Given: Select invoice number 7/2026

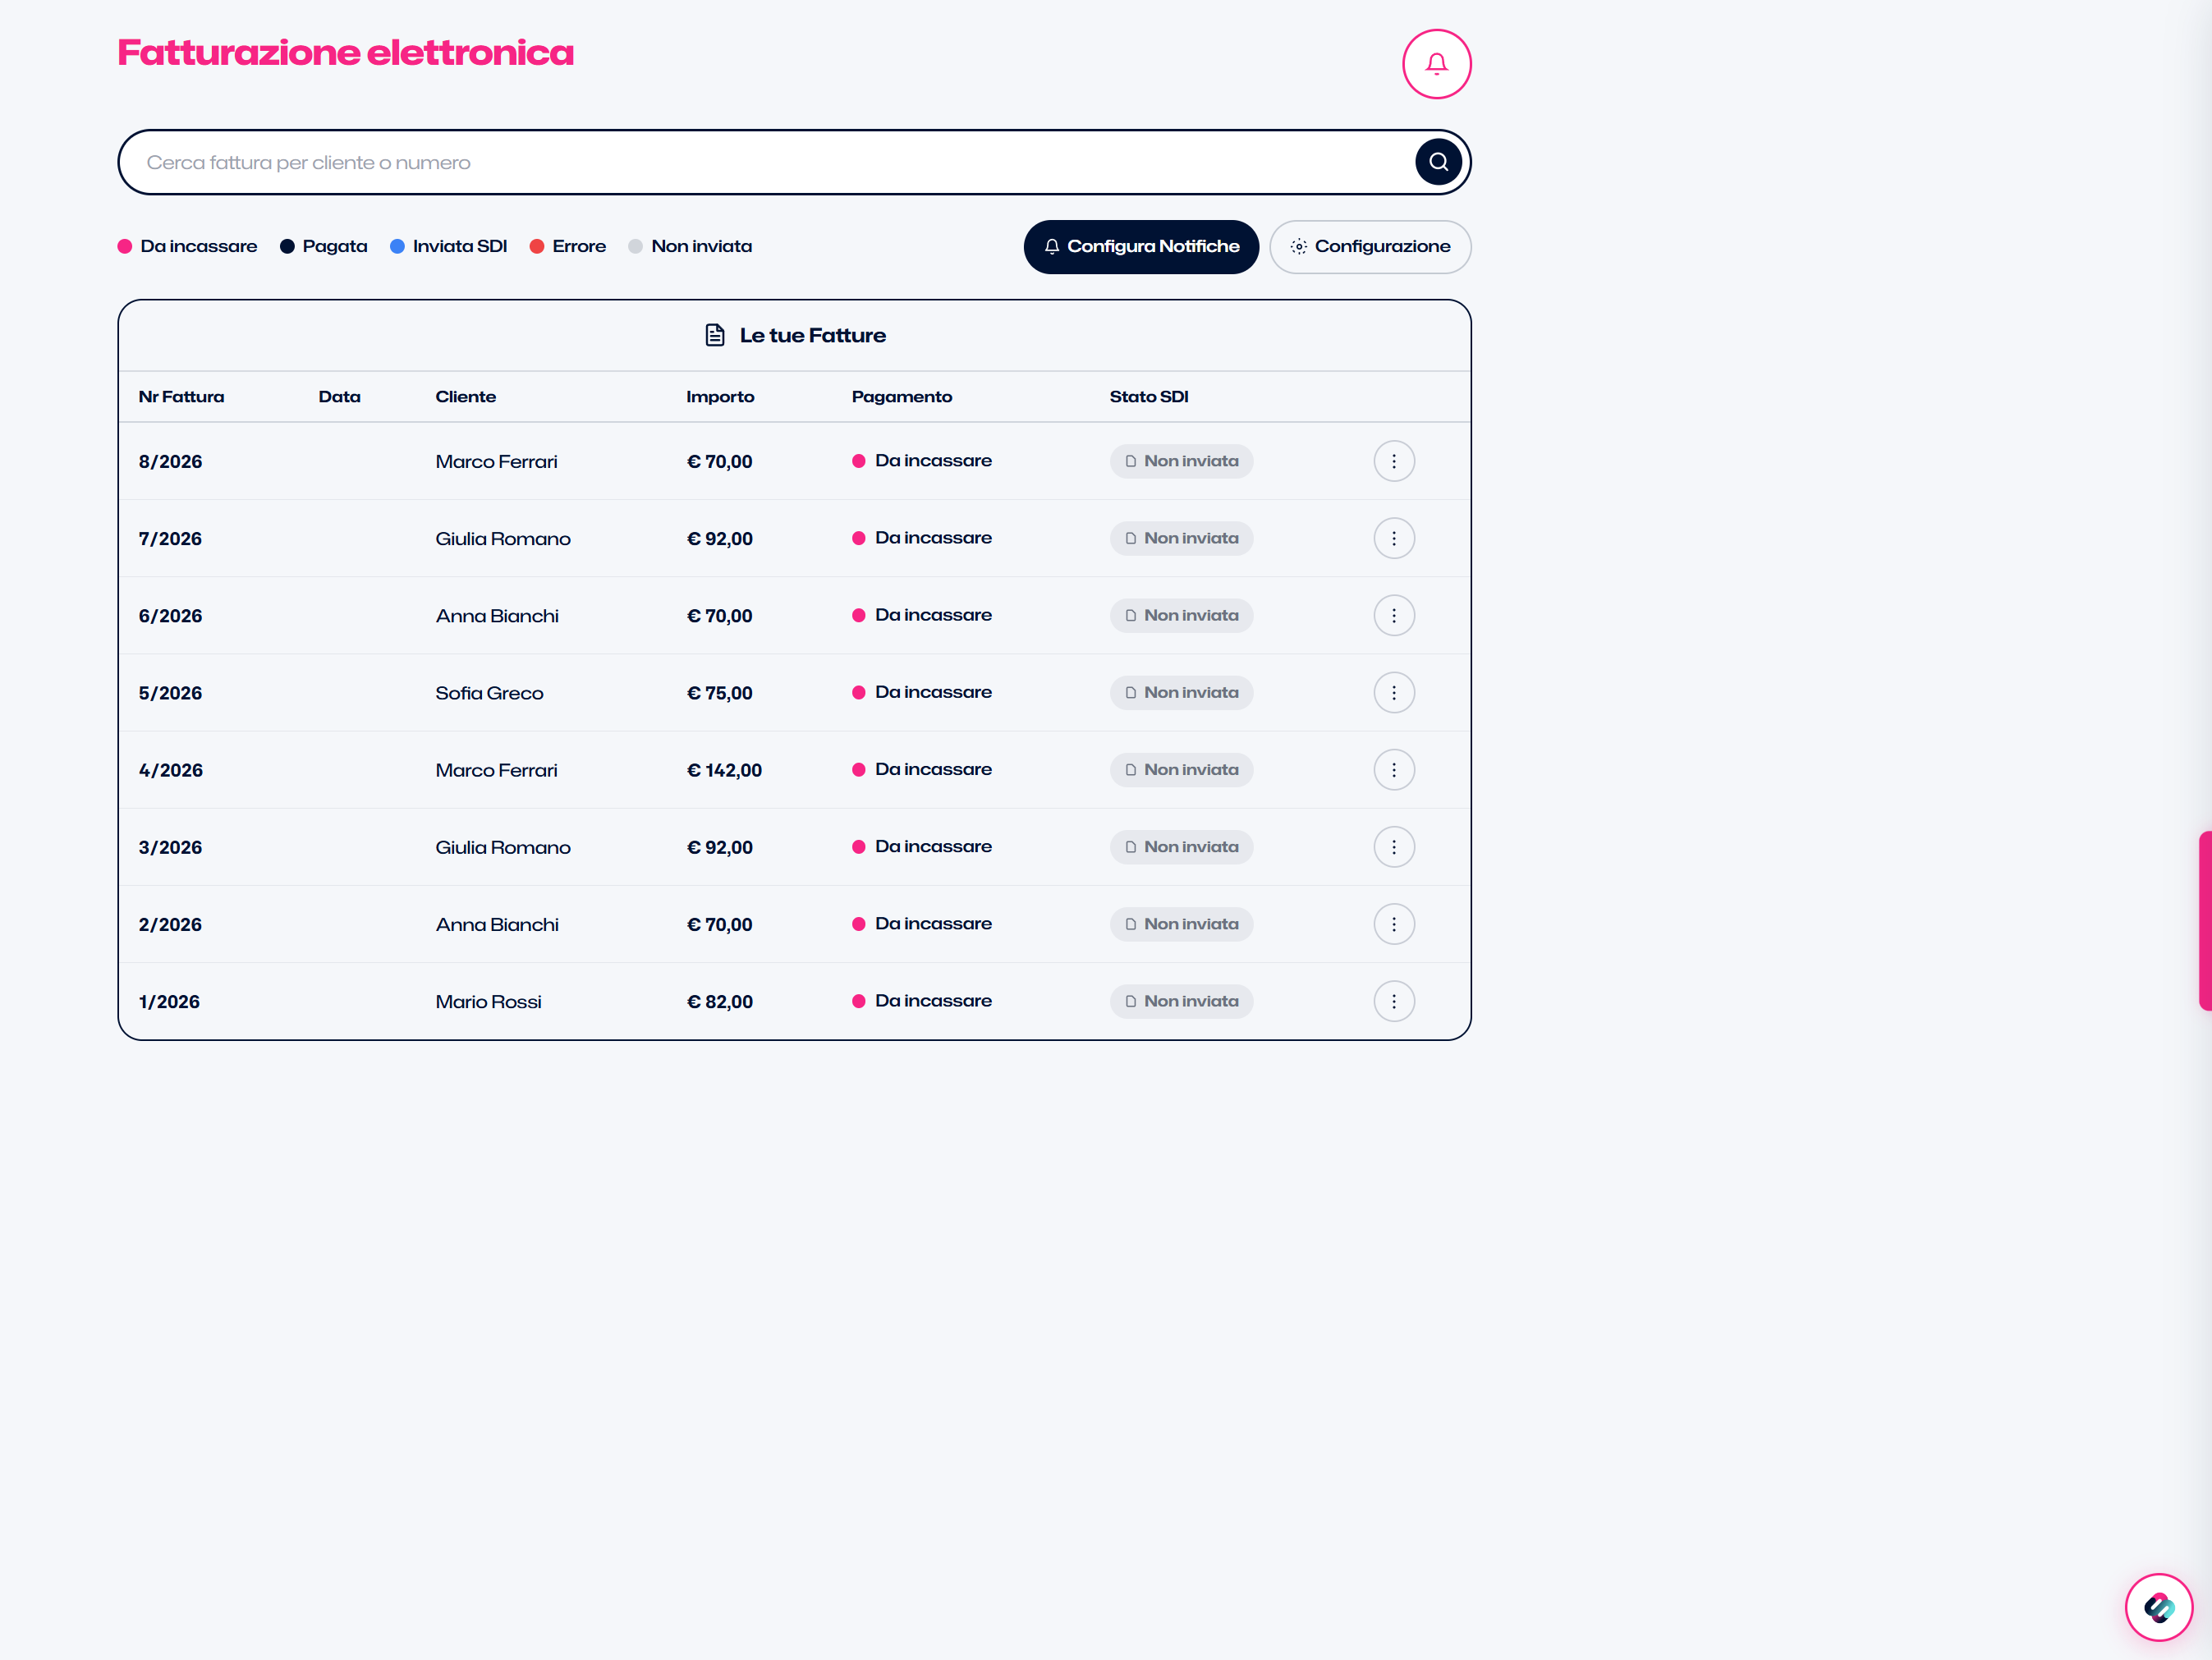Looking at the screenshot, I should [170, 539].
